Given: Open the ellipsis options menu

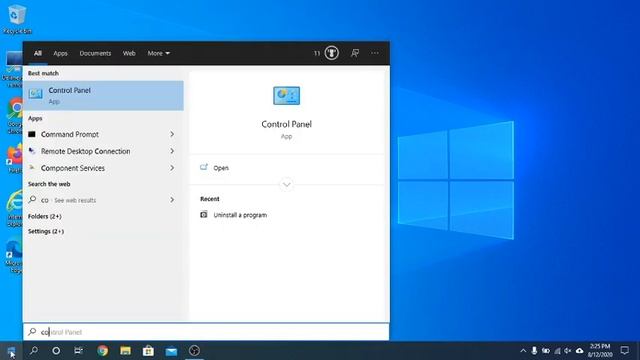Looking at the screenshot, I should 375,53.
